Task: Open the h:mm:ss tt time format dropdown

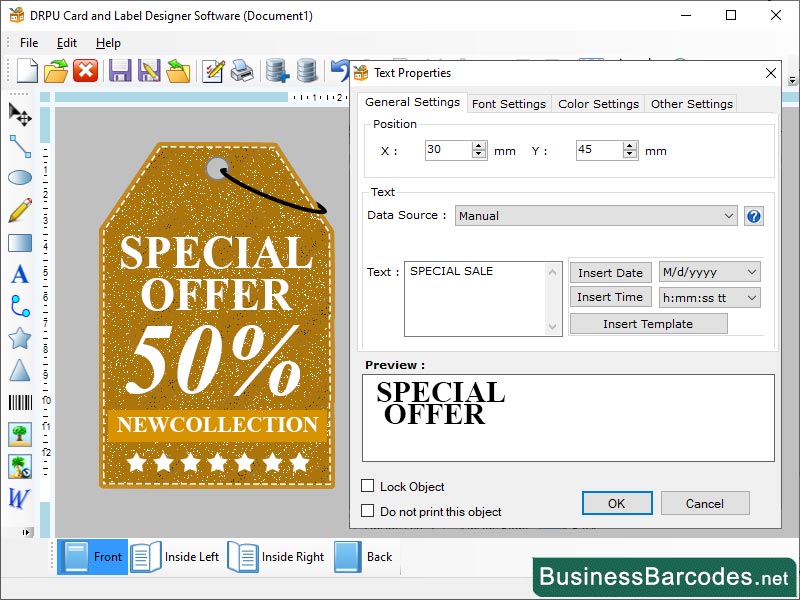Action: pyautogui.click(x=753, y=297)
